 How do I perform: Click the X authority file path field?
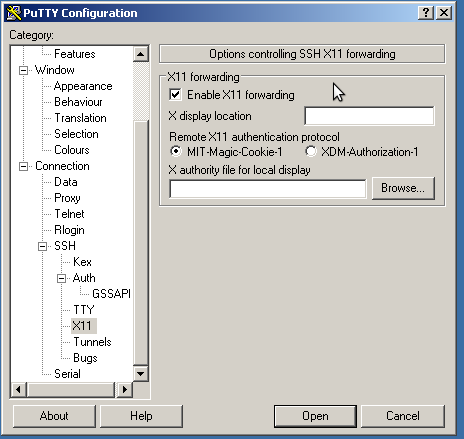pos(268,189)
